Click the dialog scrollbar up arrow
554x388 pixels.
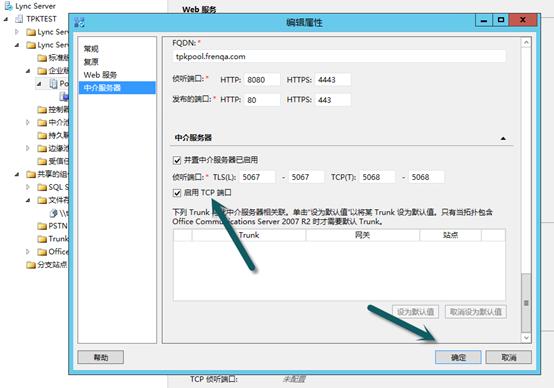[x=526, y=43]
